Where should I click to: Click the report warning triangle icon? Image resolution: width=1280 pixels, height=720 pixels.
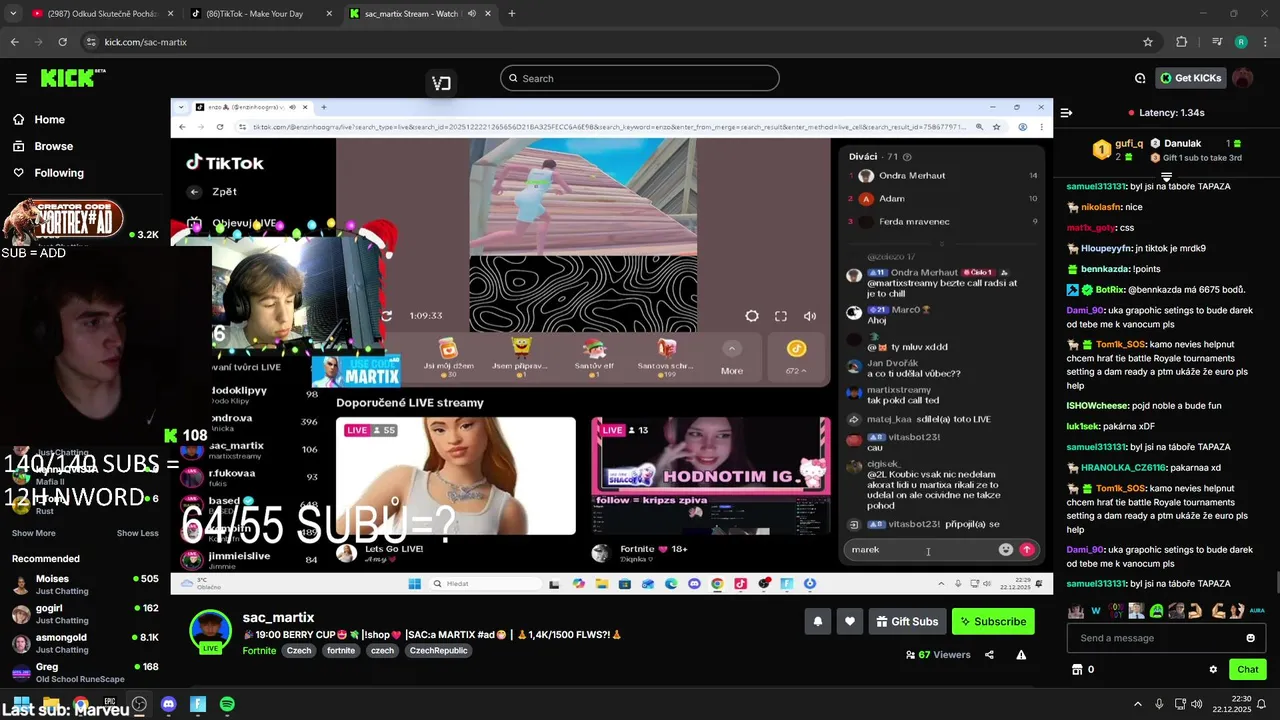click(x=1021, y=655)
